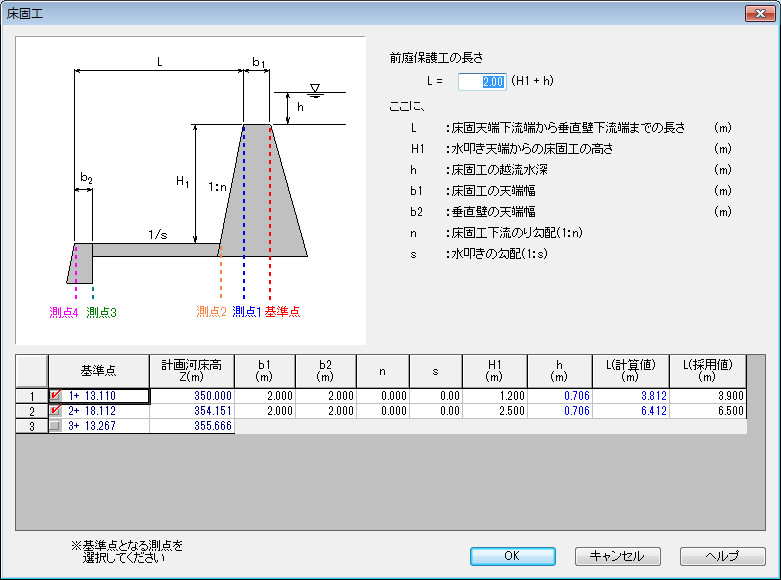Click the L(計算値) column header

tap(631, 371)
